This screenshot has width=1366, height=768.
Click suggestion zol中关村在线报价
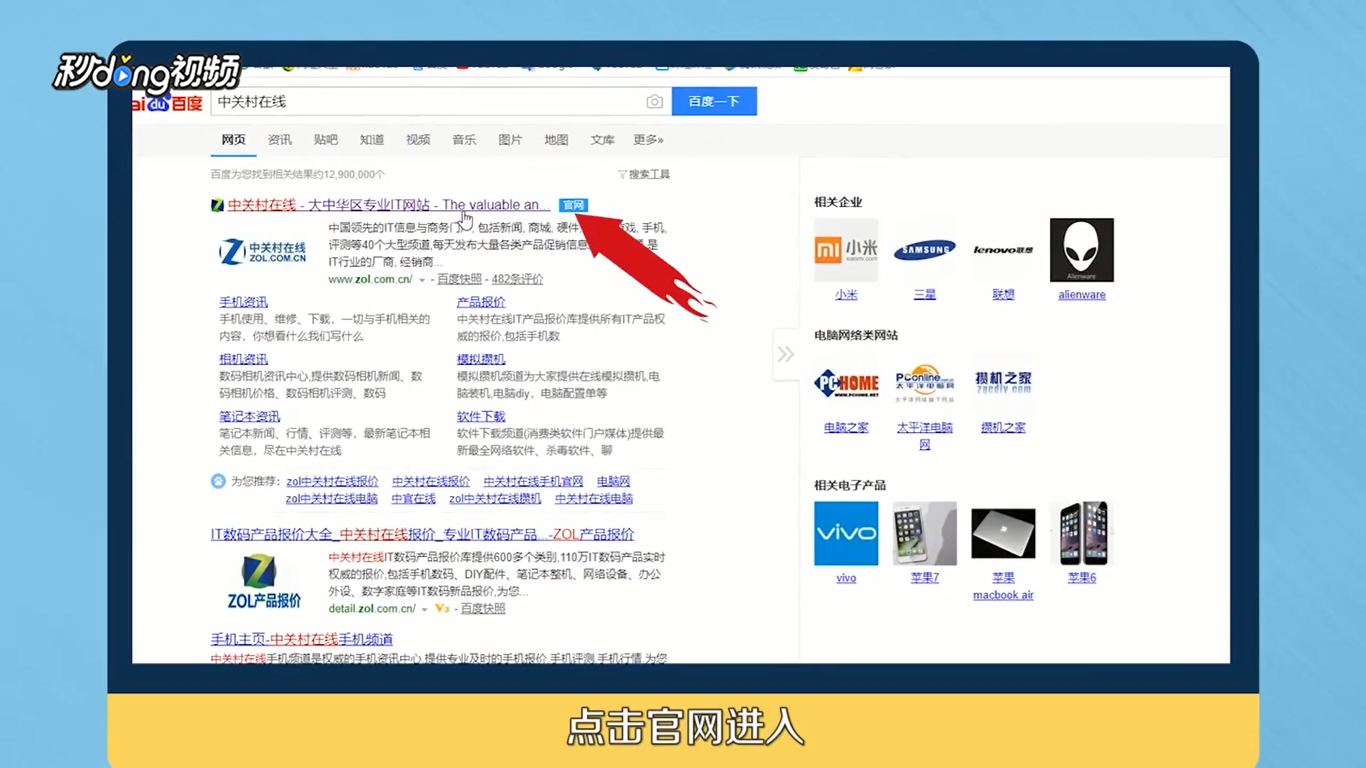(332, 482)
